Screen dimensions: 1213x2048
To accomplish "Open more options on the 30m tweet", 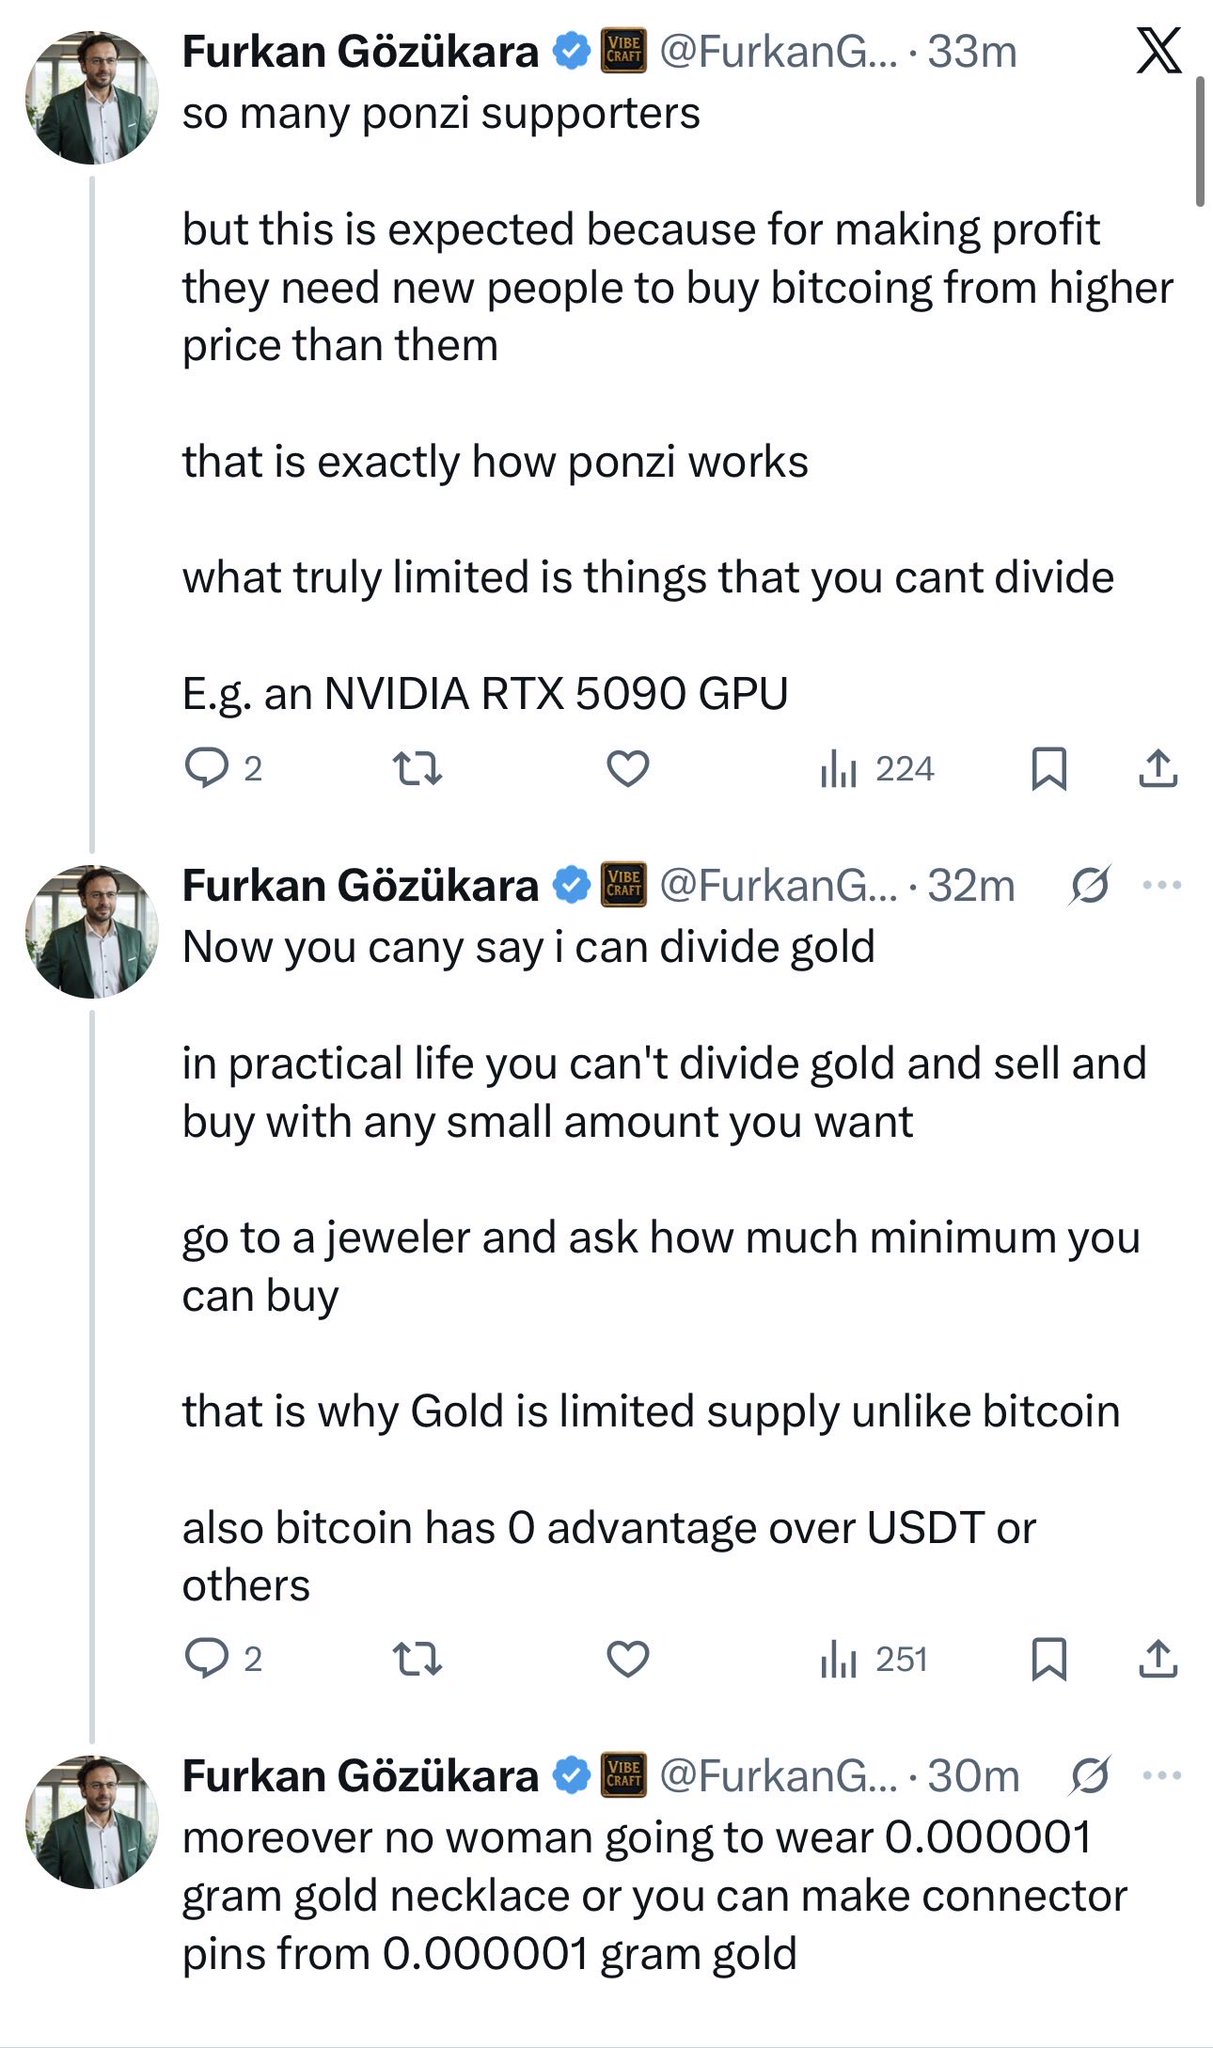I will (1162, 1776).
